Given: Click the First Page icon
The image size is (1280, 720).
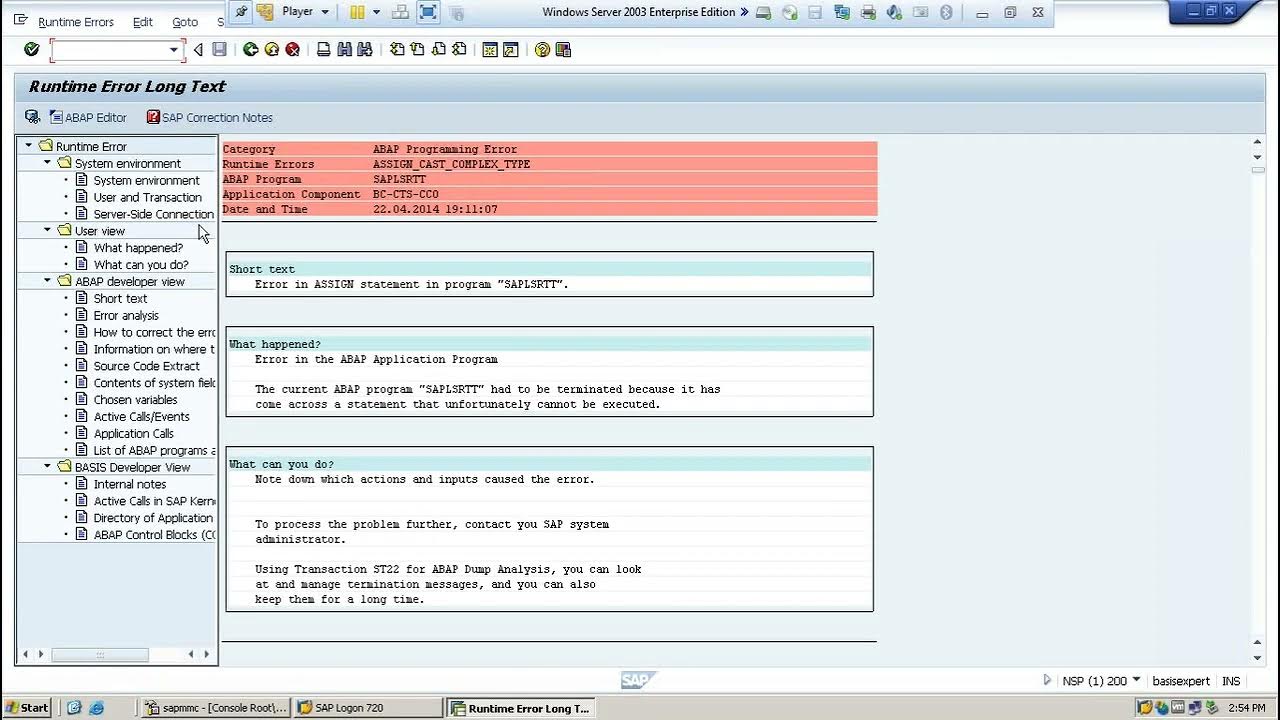Looking at the screenshot, I should tap(397, 49).
